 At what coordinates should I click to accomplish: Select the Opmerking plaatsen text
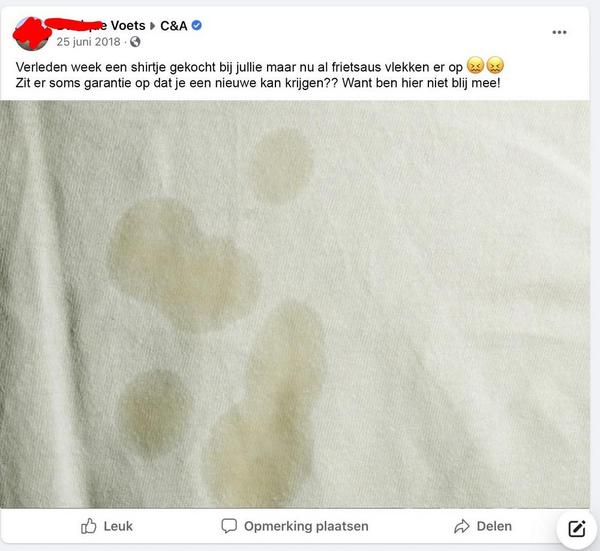pos(306,526)
